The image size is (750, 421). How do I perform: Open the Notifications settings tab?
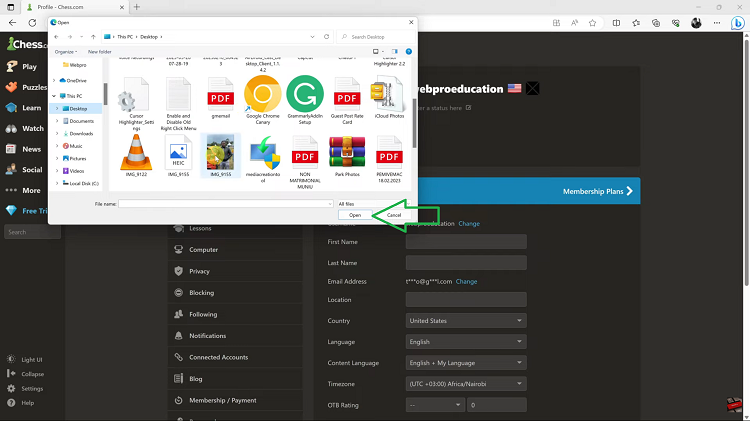click(x=235, y=336)
